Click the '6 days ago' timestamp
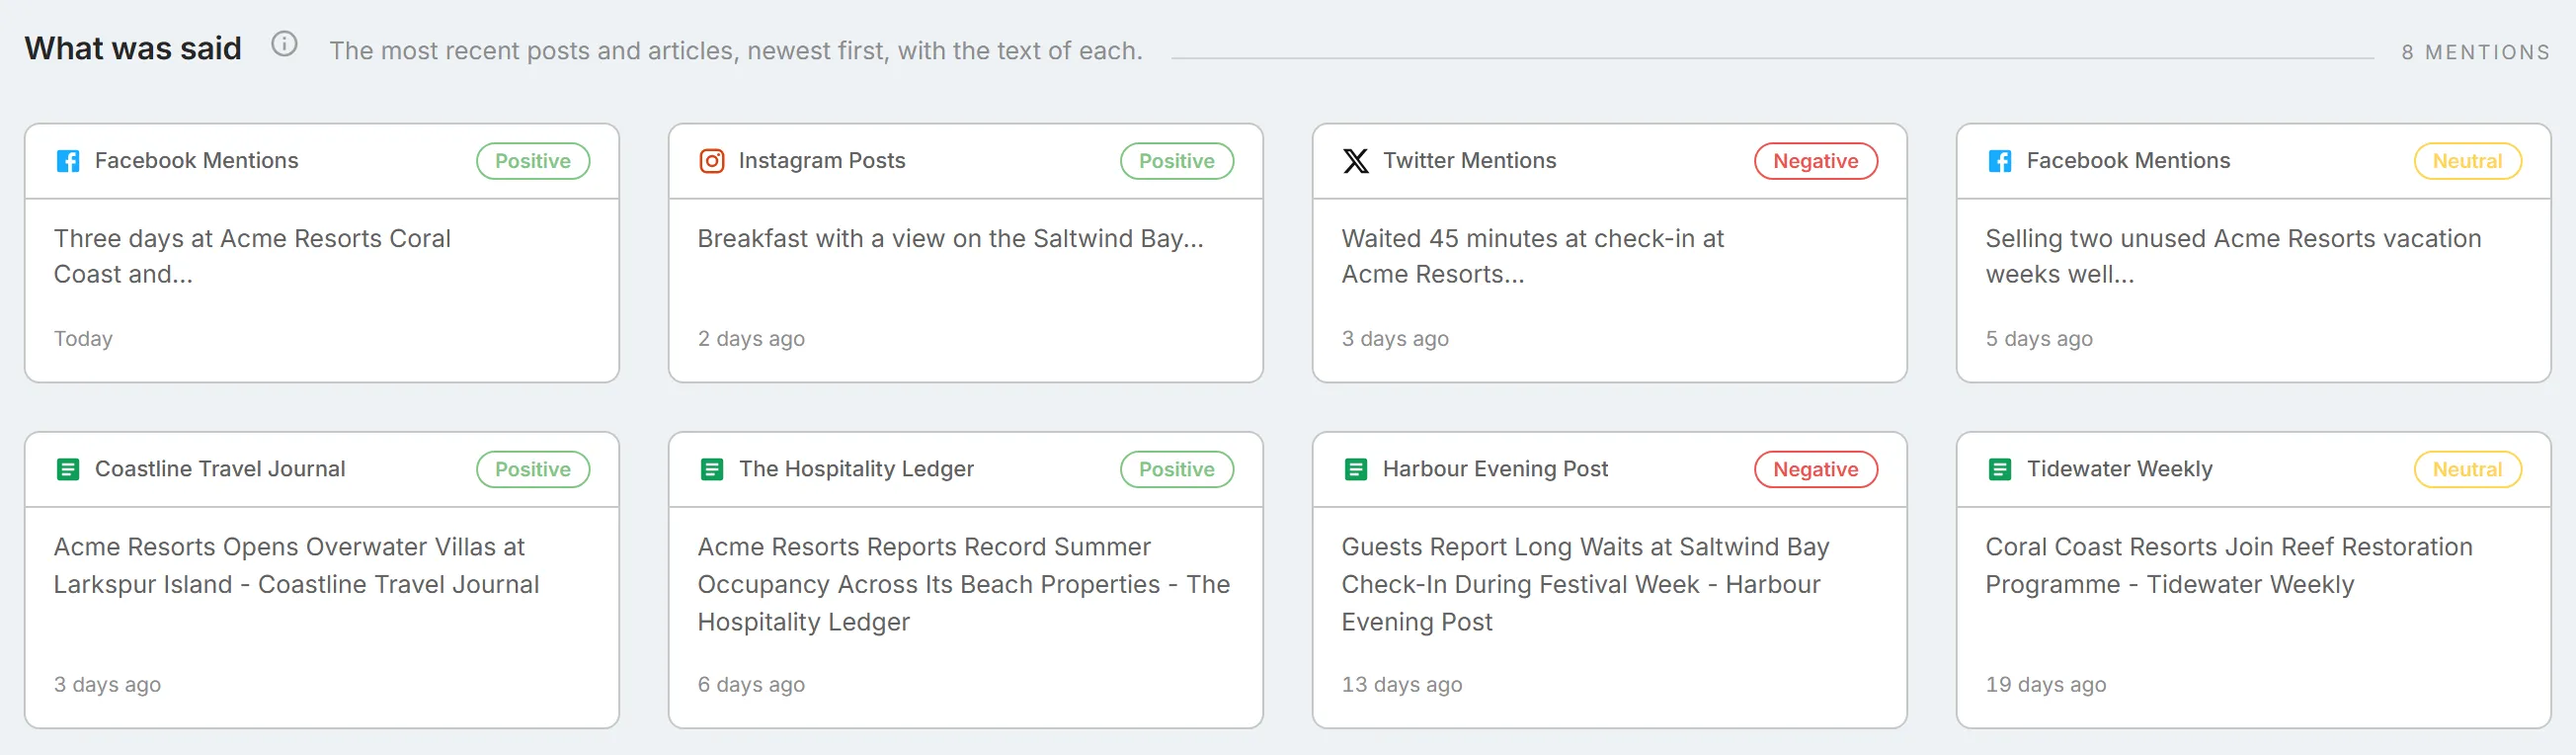This screenshot has width=2576, height=755. coord(751,685)
